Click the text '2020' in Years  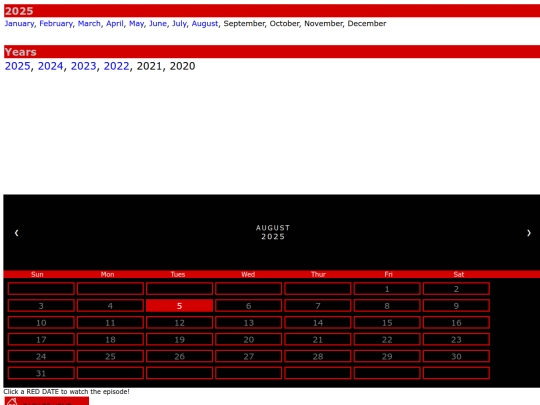coord(182,66)
